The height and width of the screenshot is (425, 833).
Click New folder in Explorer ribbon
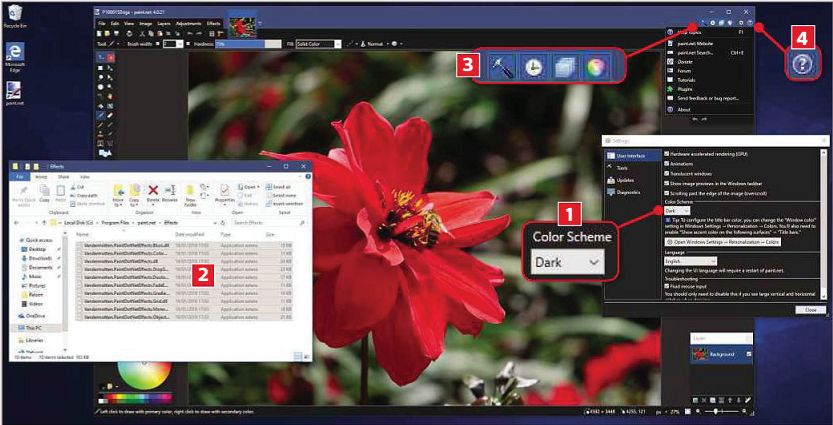(190, 194)
